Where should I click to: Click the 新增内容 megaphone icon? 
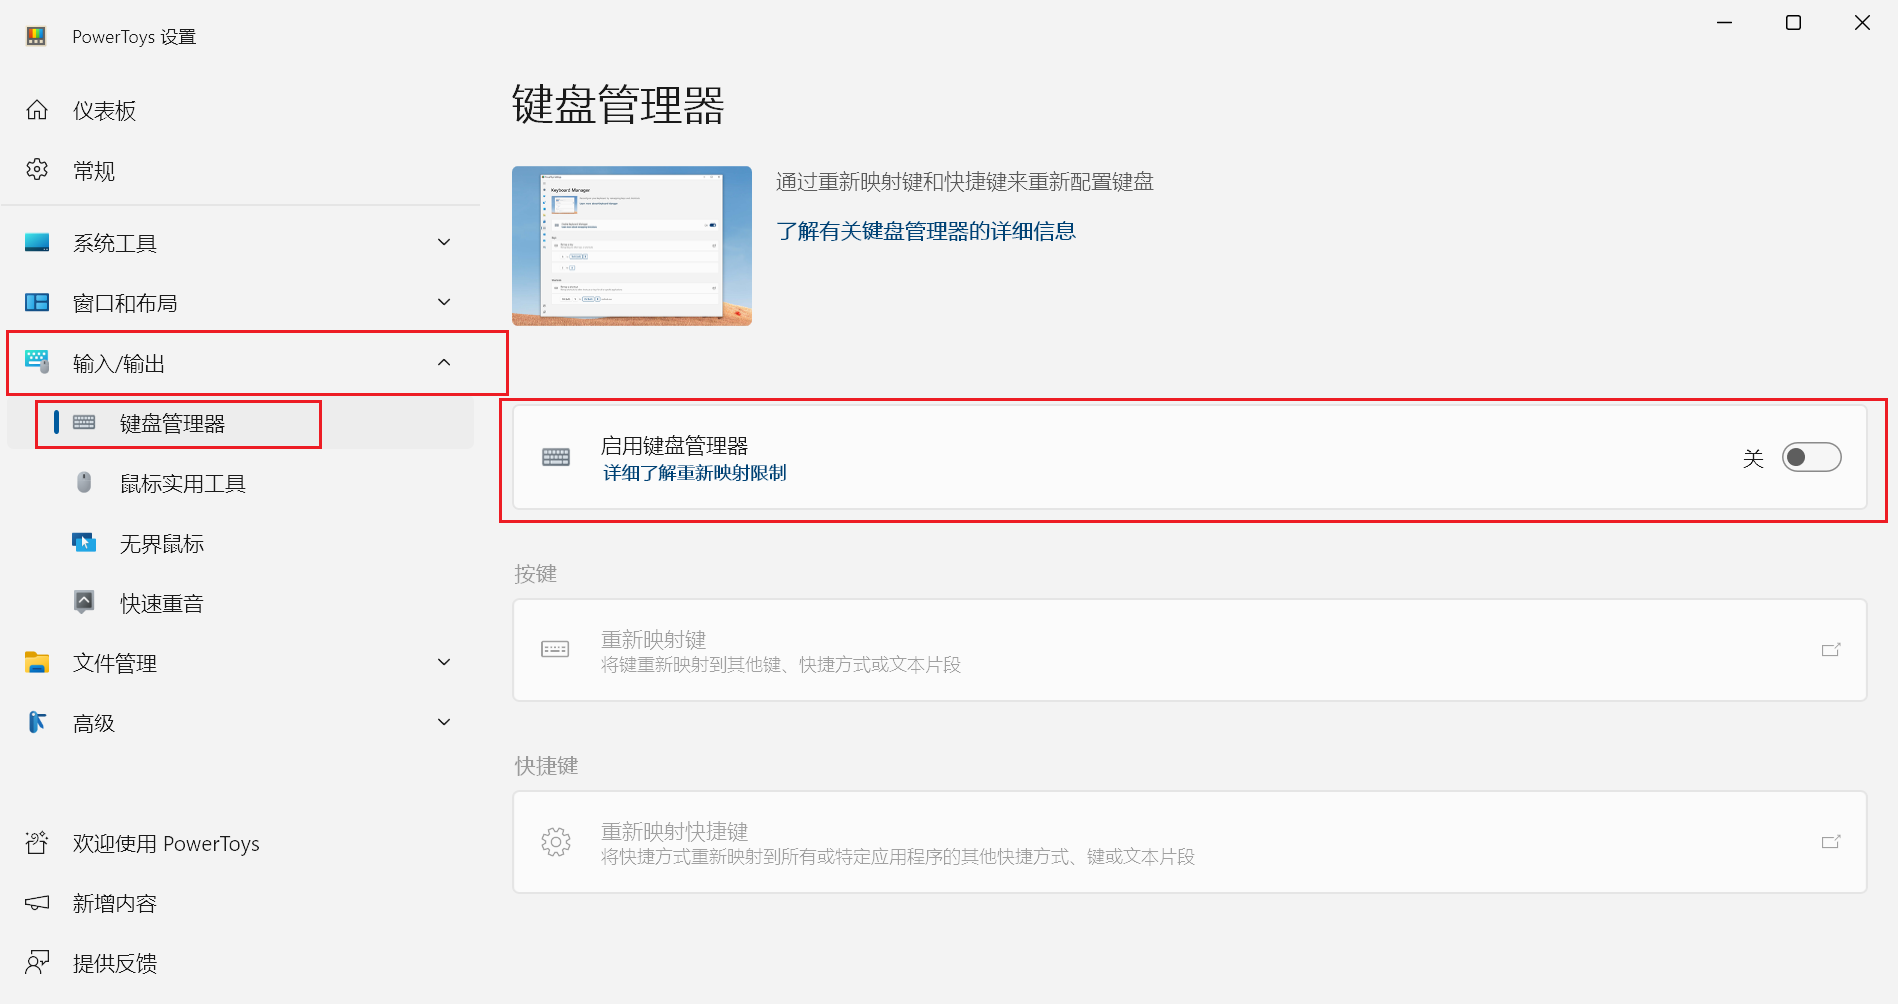[x=37, y=903]
